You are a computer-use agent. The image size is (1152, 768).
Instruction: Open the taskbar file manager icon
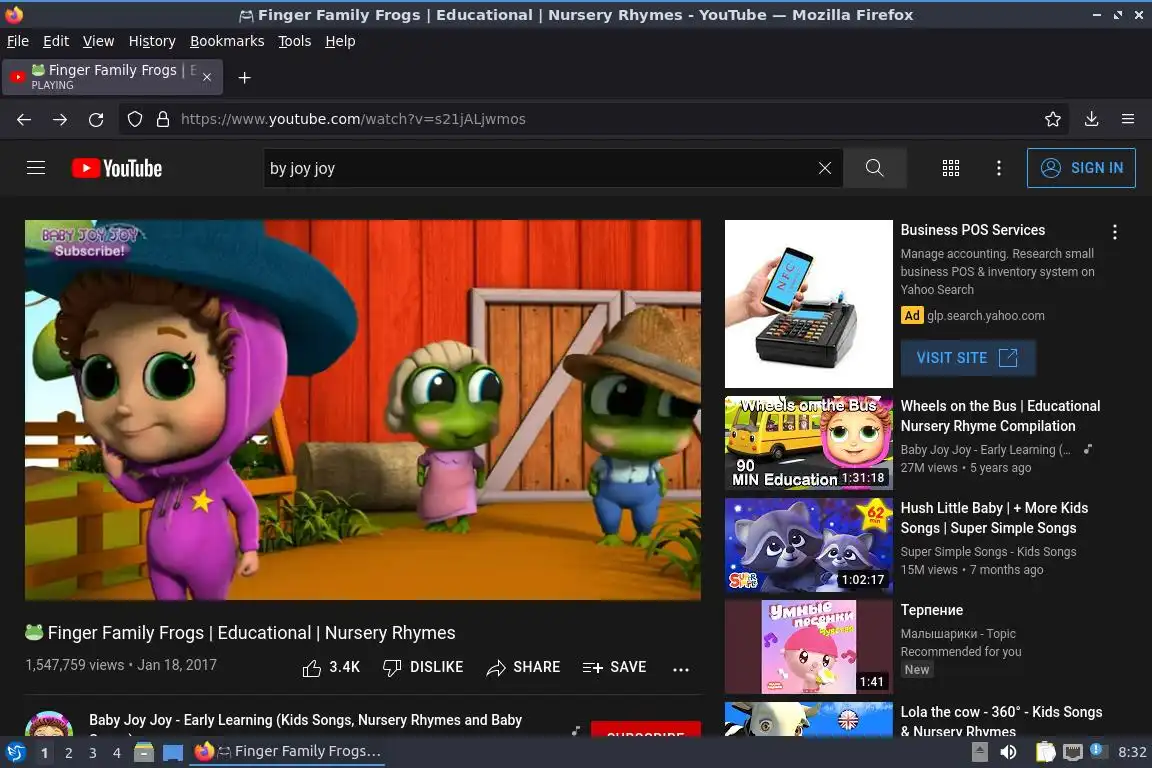tap(144, 752)
